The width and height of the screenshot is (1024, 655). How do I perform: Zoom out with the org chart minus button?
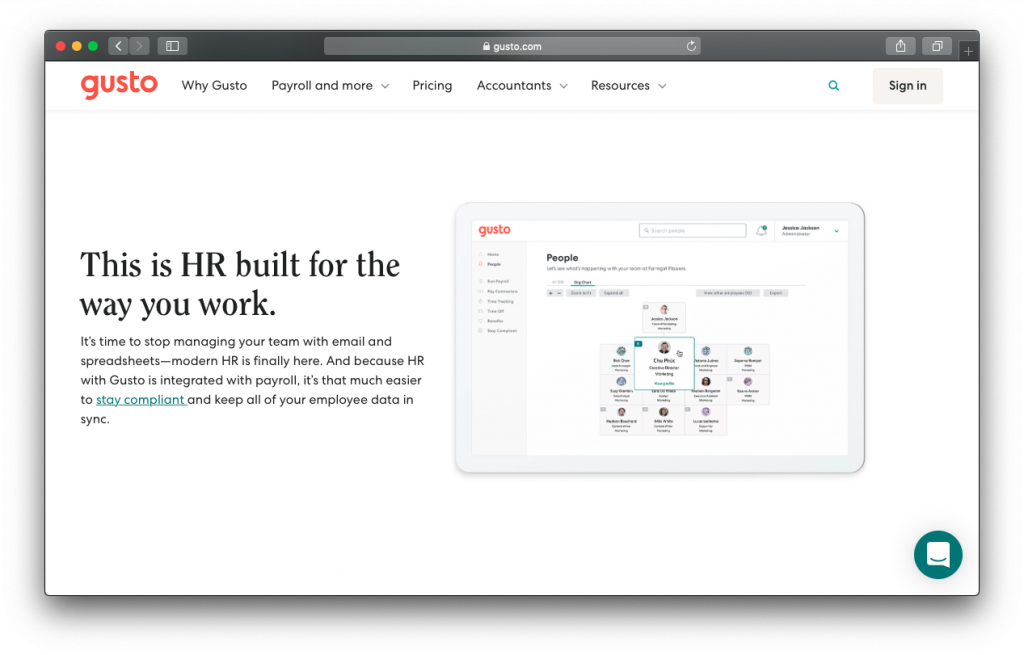(x=559, y=293)
